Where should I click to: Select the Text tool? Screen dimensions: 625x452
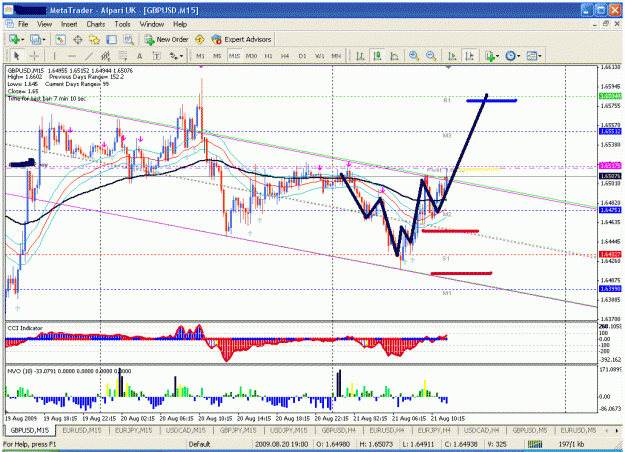point(140,56)
